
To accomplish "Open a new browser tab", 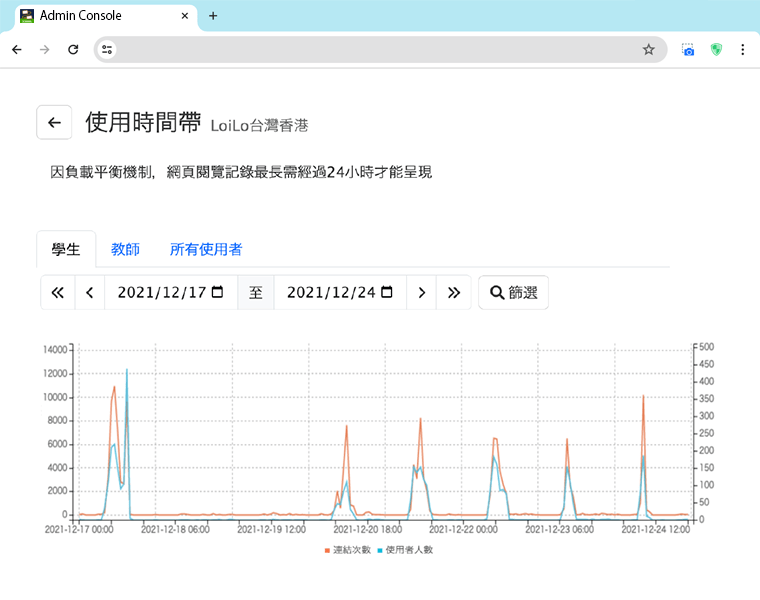I will point(213,16).
